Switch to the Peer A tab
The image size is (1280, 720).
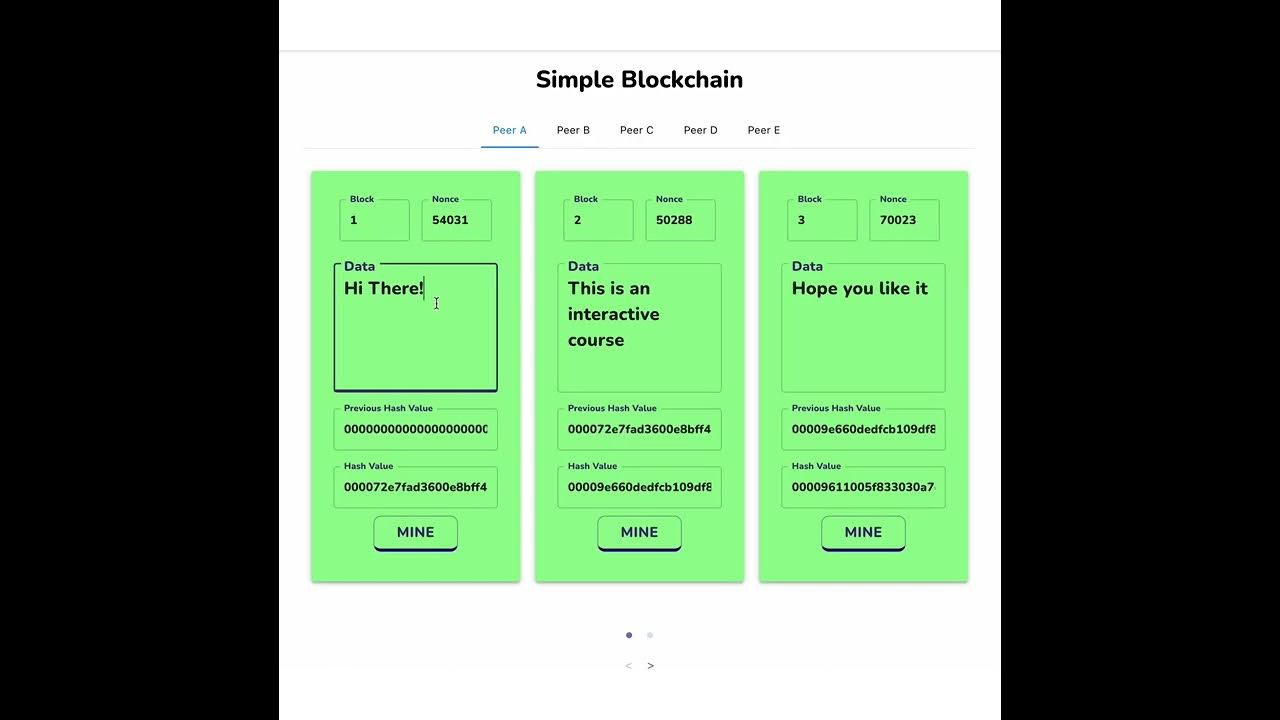pos(509,130)
